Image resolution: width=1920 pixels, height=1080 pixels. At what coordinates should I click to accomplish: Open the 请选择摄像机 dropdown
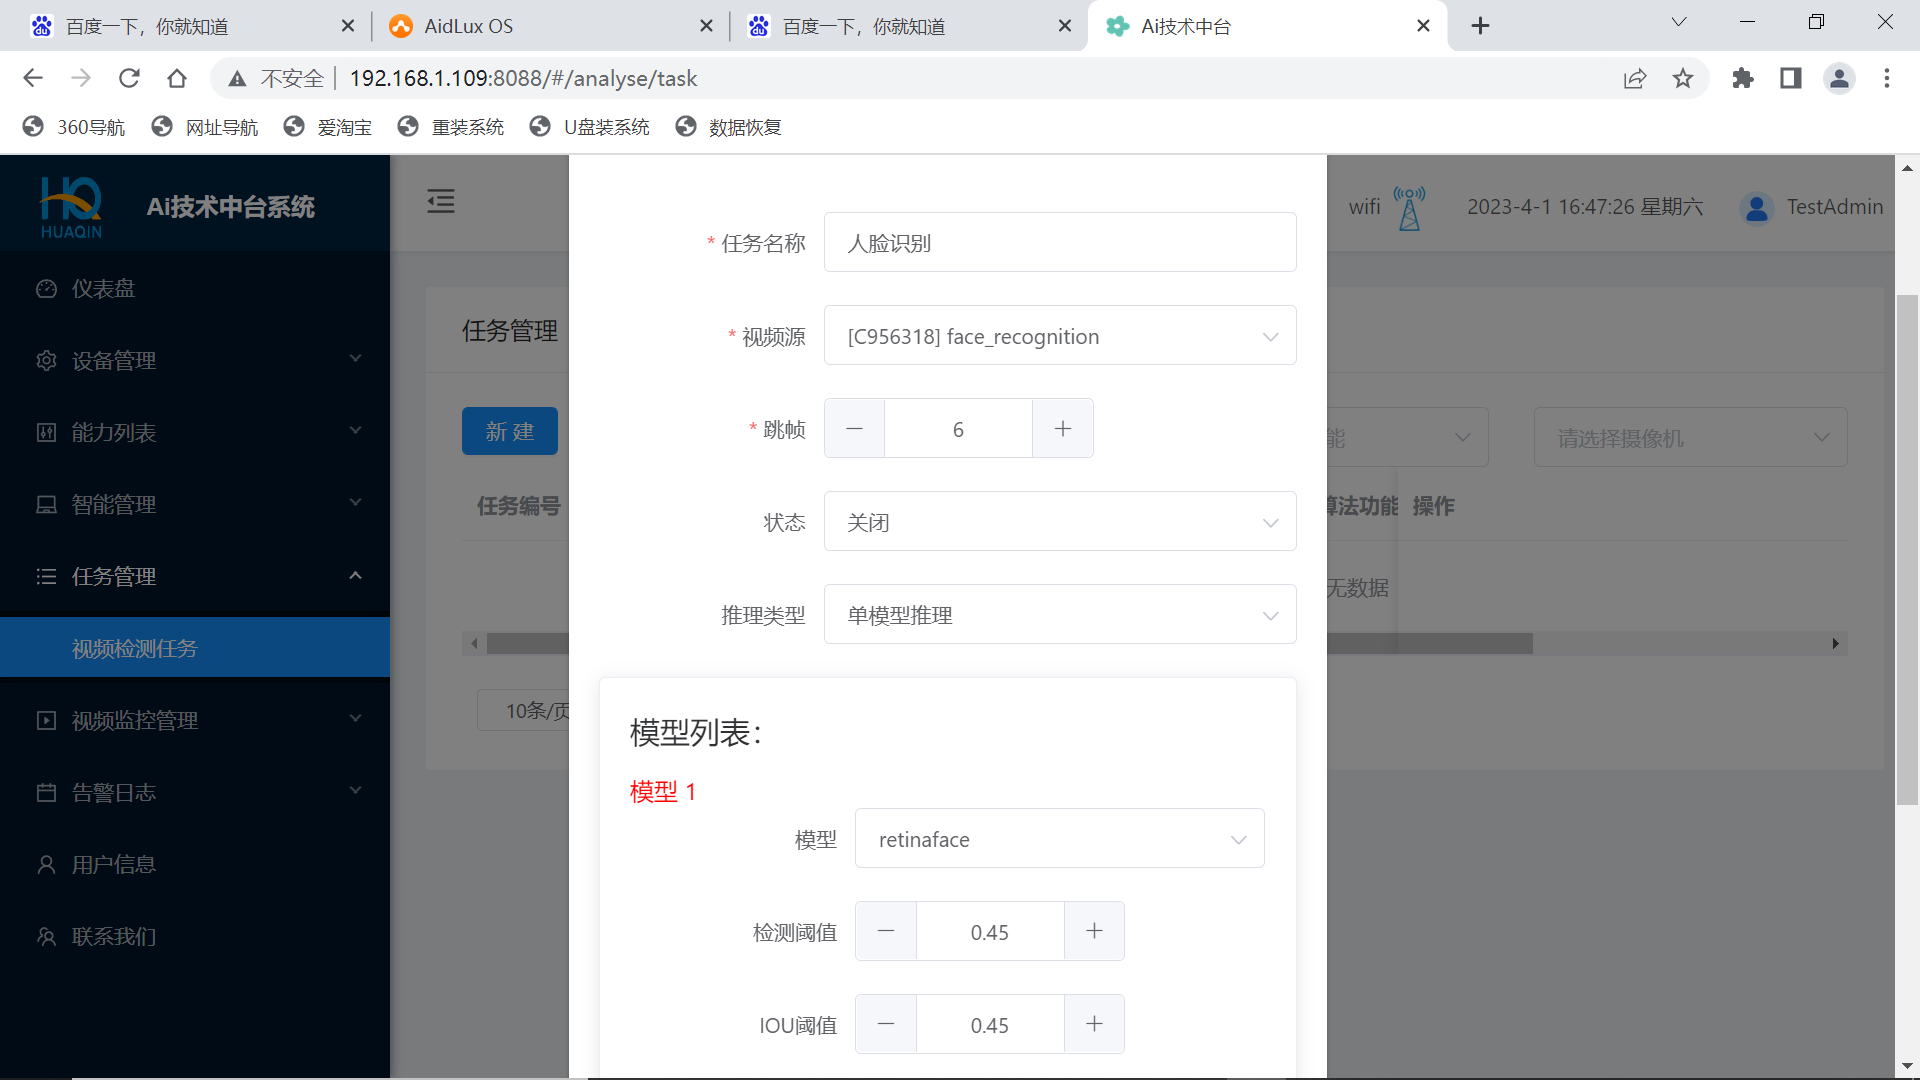coord(1690,438)
